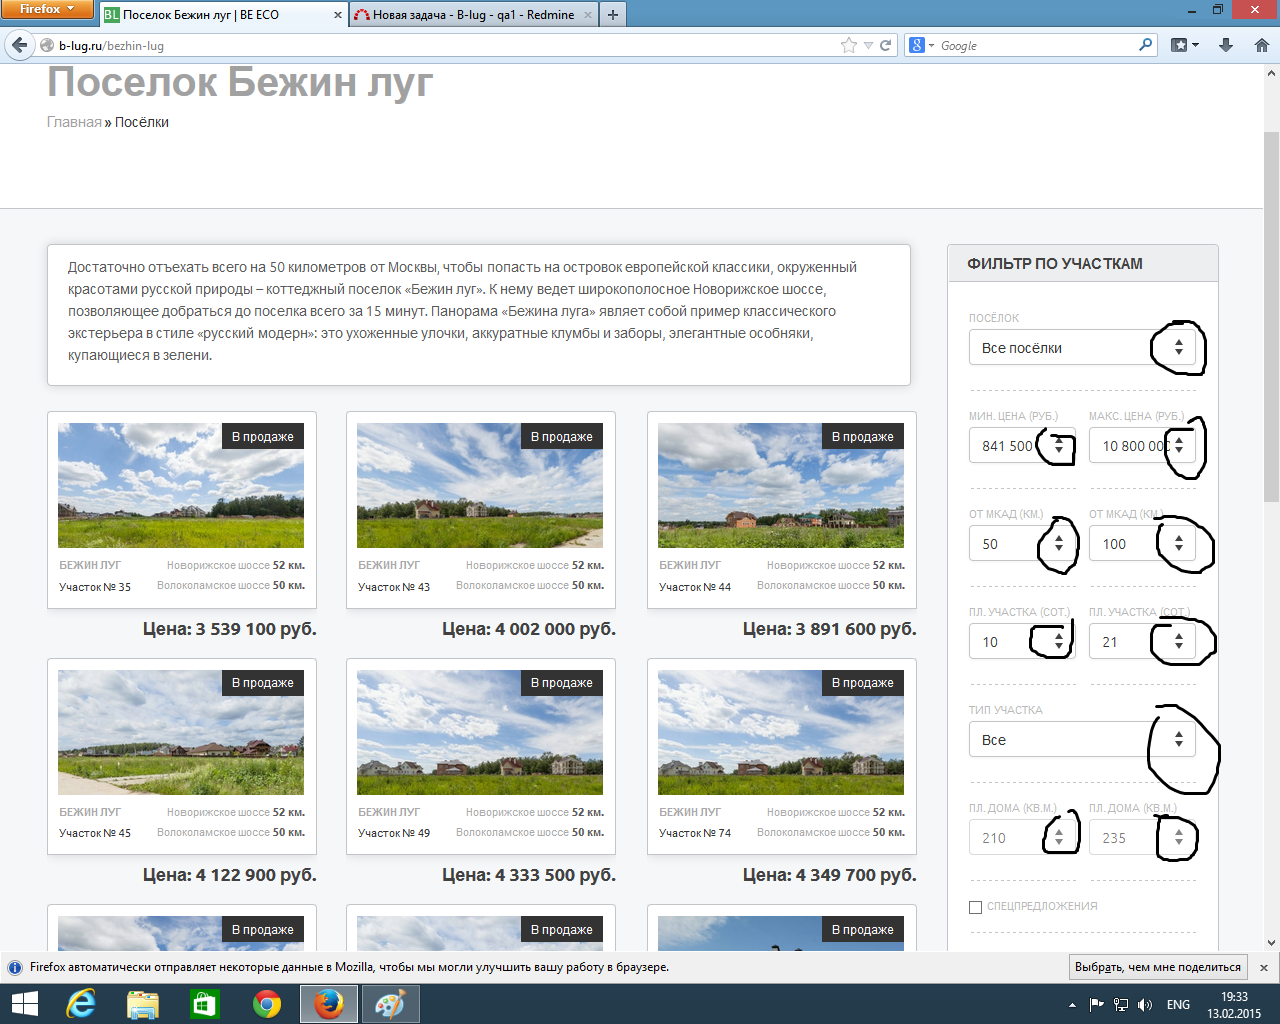Screen dimensions: 1280x1024
Task: Enable the Спецпредложения checkbox
Action: pos(975,907)
